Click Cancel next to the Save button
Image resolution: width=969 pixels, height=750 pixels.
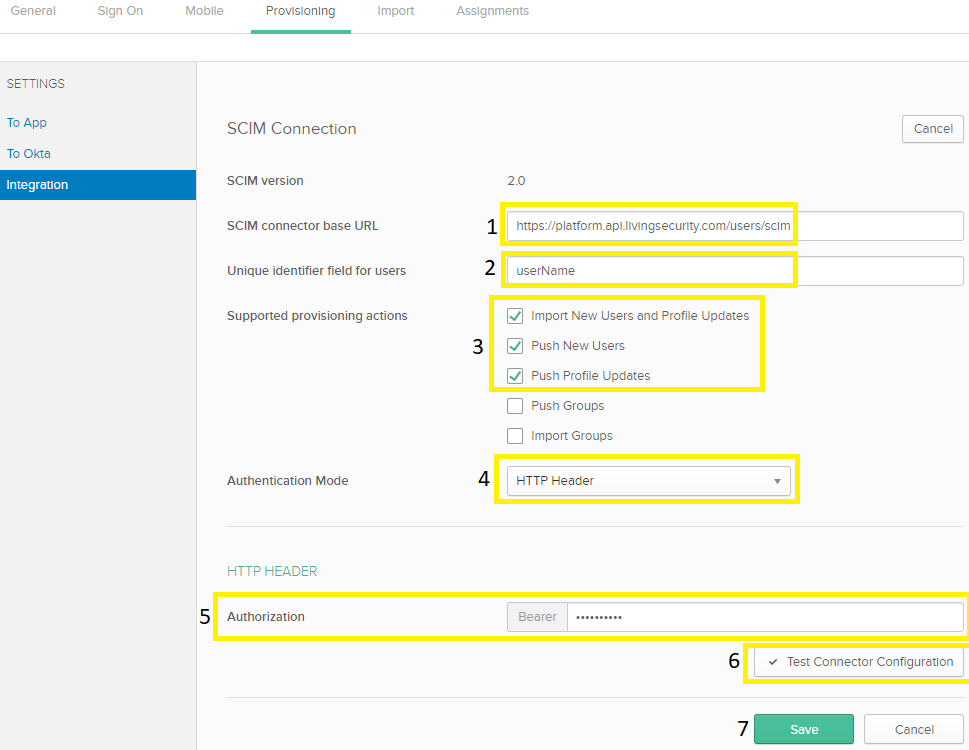click(x=913, y=729)
